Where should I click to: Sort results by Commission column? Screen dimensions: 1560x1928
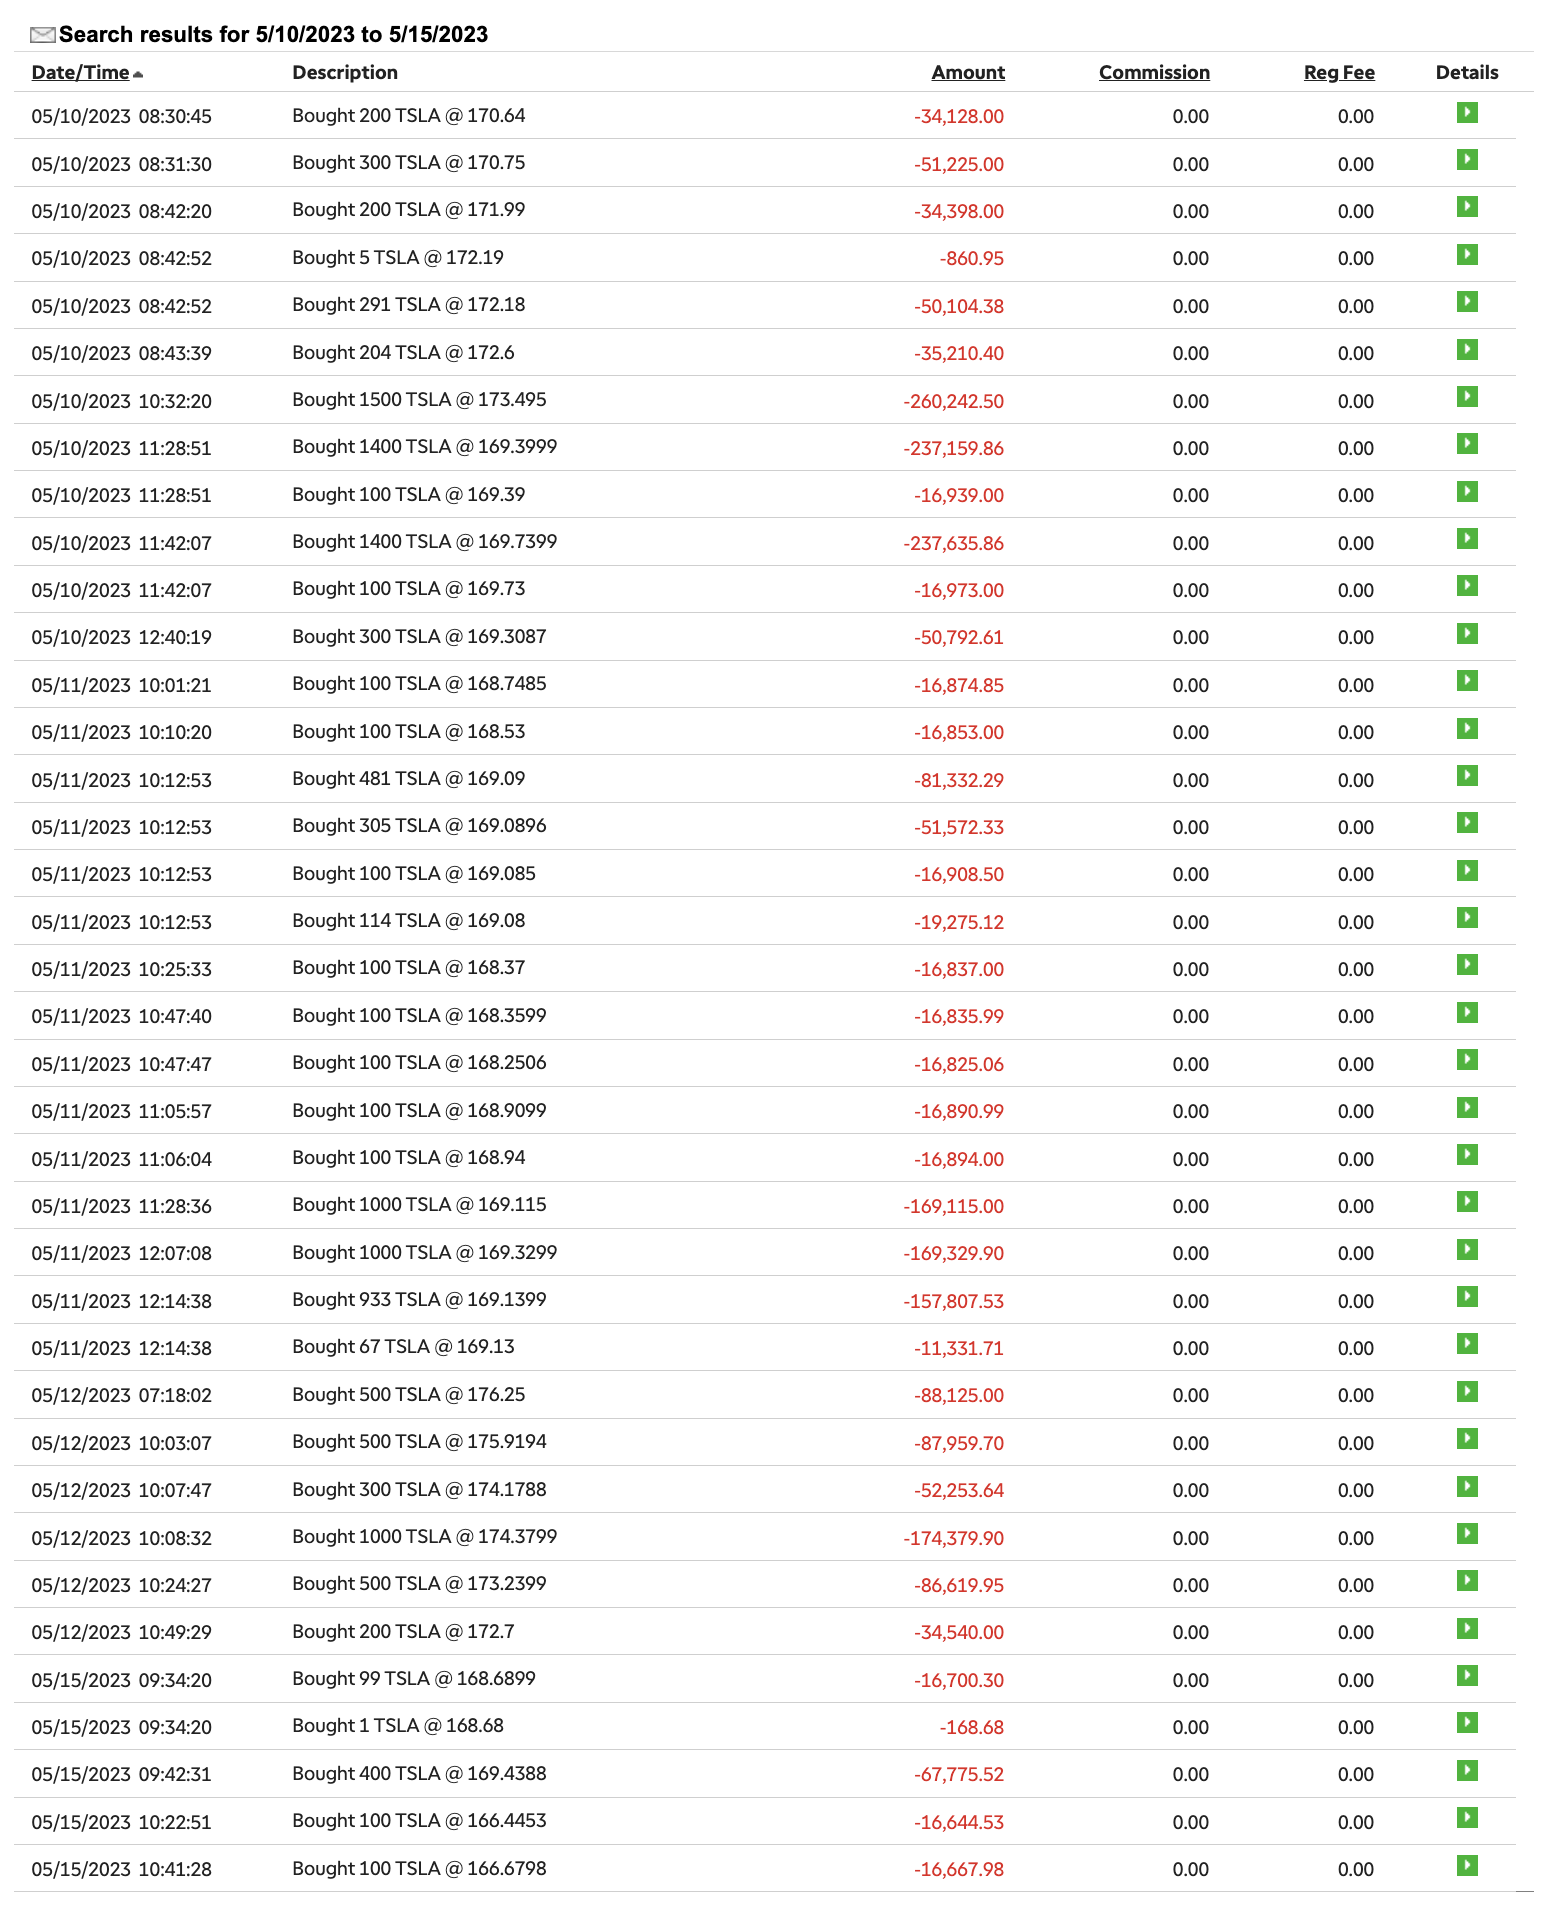(x=1154, y=72)
